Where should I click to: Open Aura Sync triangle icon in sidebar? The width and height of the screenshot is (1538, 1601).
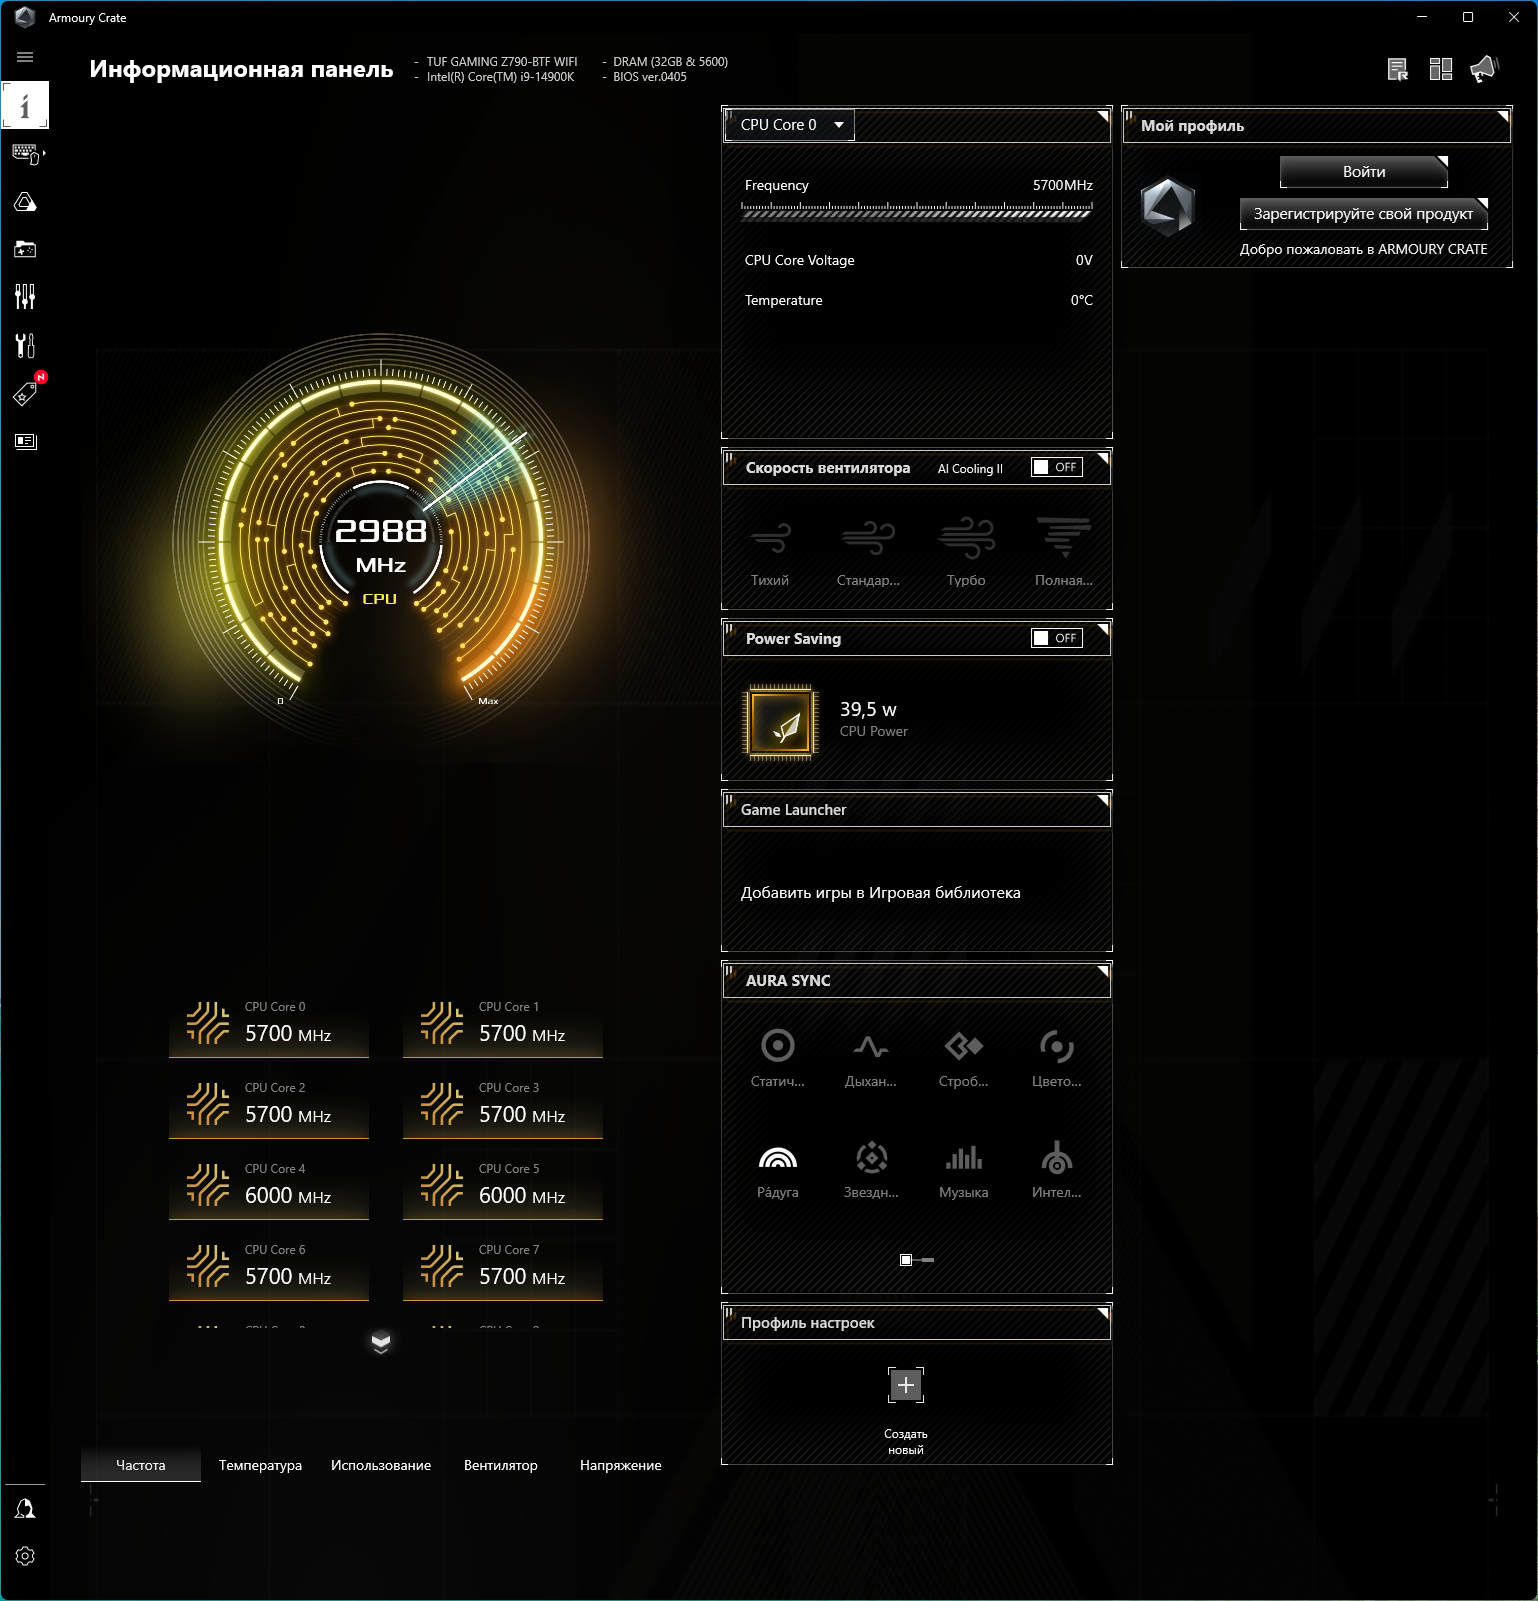tap(25, 202)
